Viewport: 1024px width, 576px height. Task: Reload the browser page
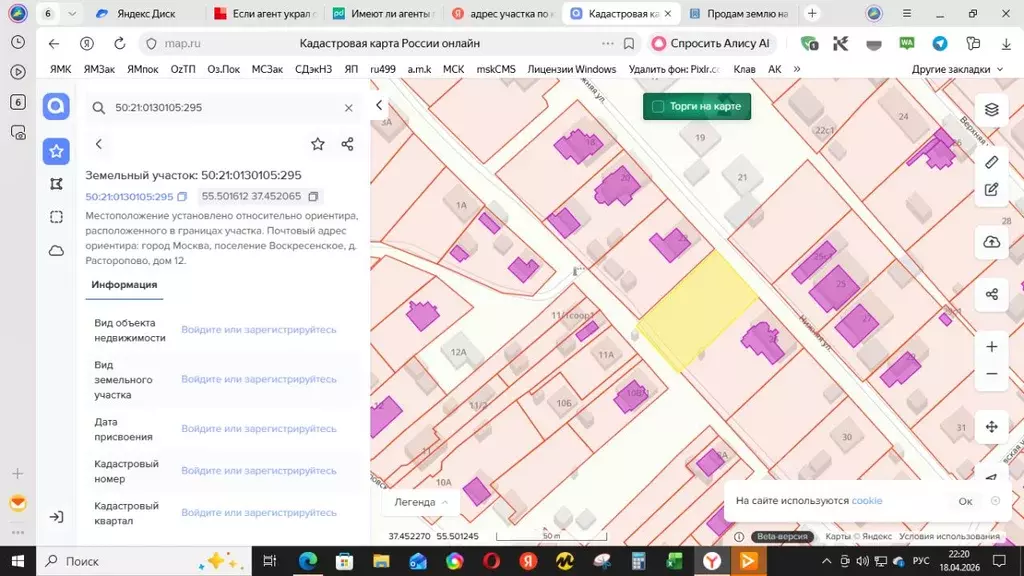(x=120, y=43)
